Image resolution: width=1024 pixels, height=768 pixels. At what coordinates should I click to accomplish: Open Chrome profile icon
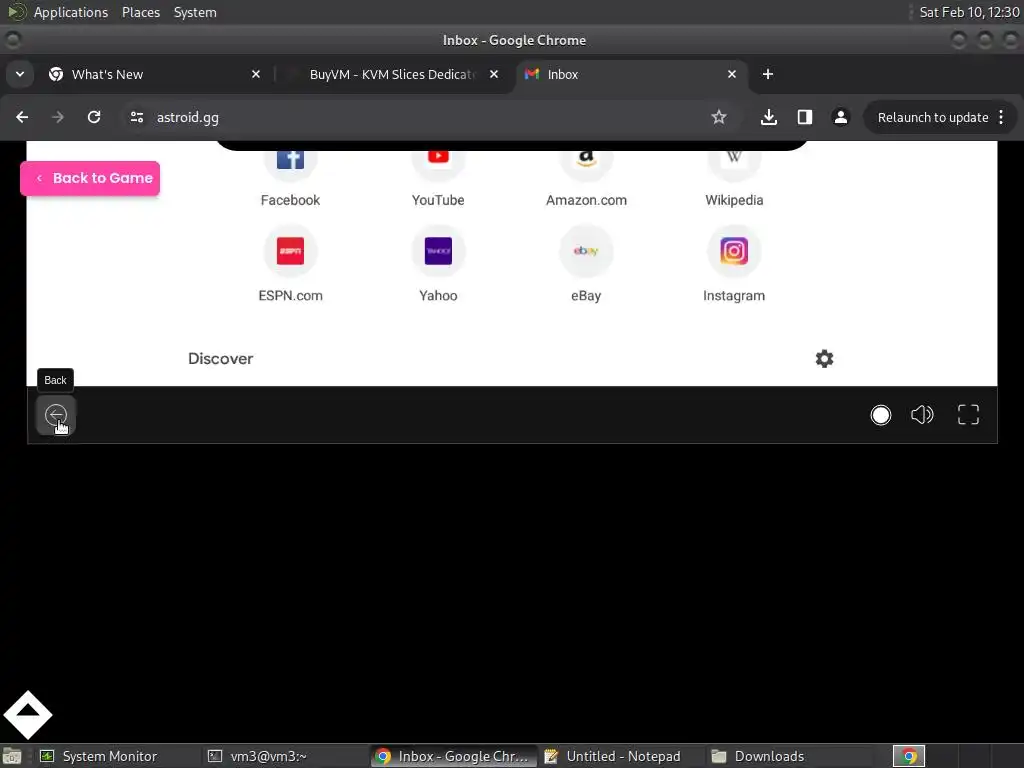click(840, 117)
